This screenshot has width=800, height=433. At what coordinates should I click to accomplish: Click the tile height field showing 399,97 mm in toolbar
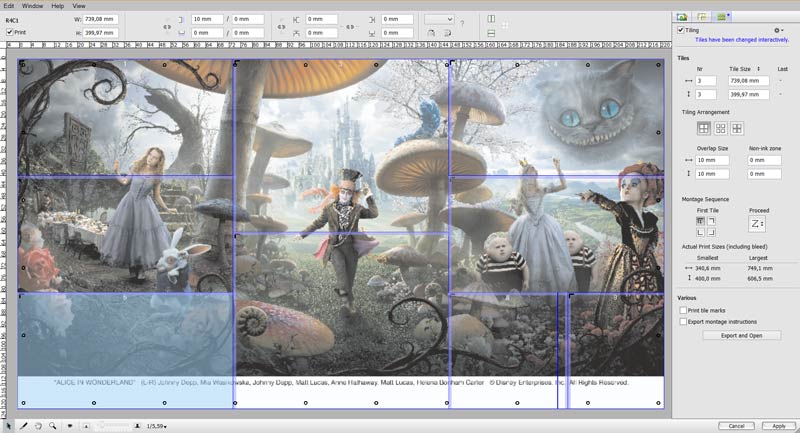click(101, 33)
